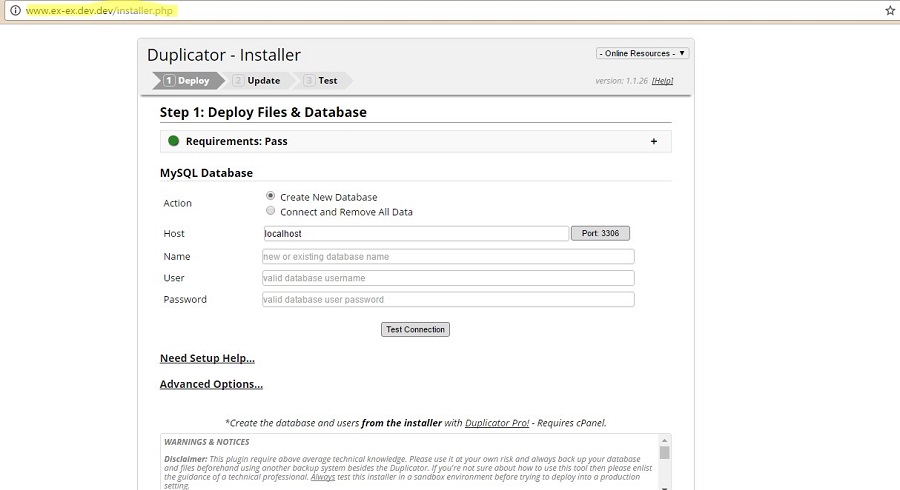The width and height of the screenshot is (900, 490).
Task: Select Connect and Remove All Data option
Action: click(270, 211)
